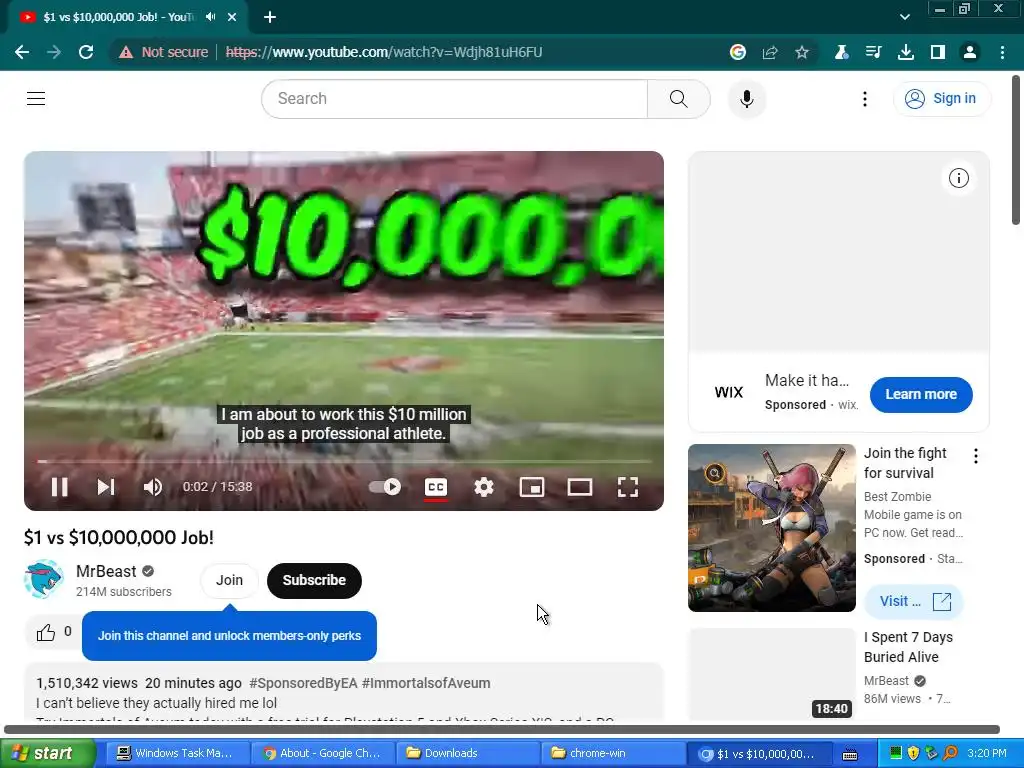The width and height of the screenshot is (1024, 768).
Task: Open ad info icon on Wix ad
Action: [x=958, y=178]
